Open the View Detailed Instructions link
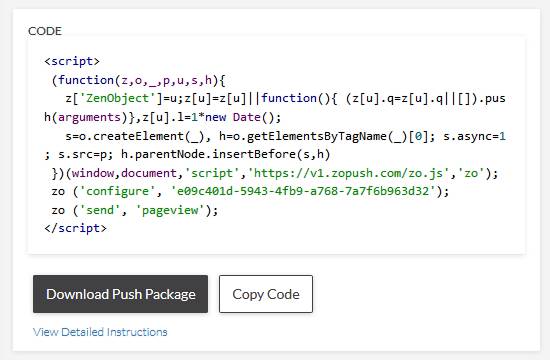Image resolution: width=550 pixels, height=360 pixels. click(100, 332)
